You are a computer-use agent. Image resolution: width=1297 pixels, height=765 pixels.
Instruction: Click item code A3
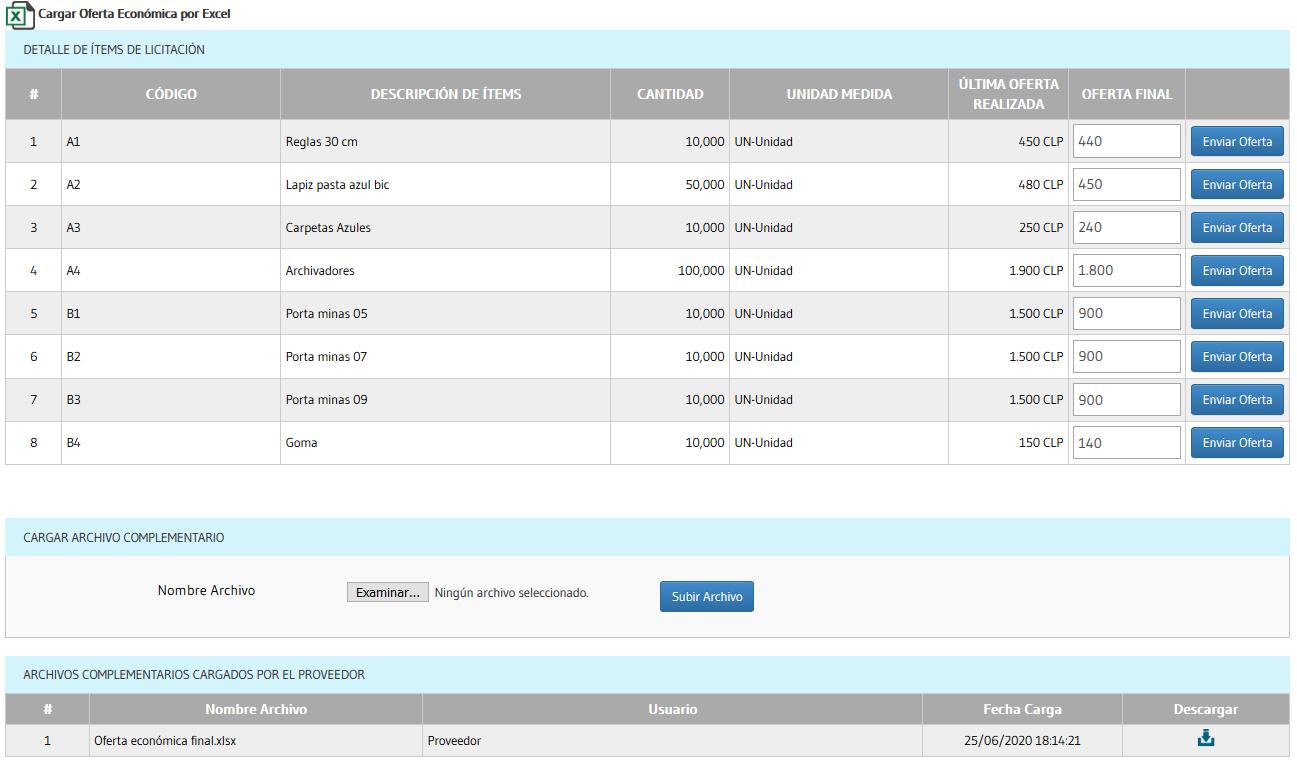coord(74,228)
